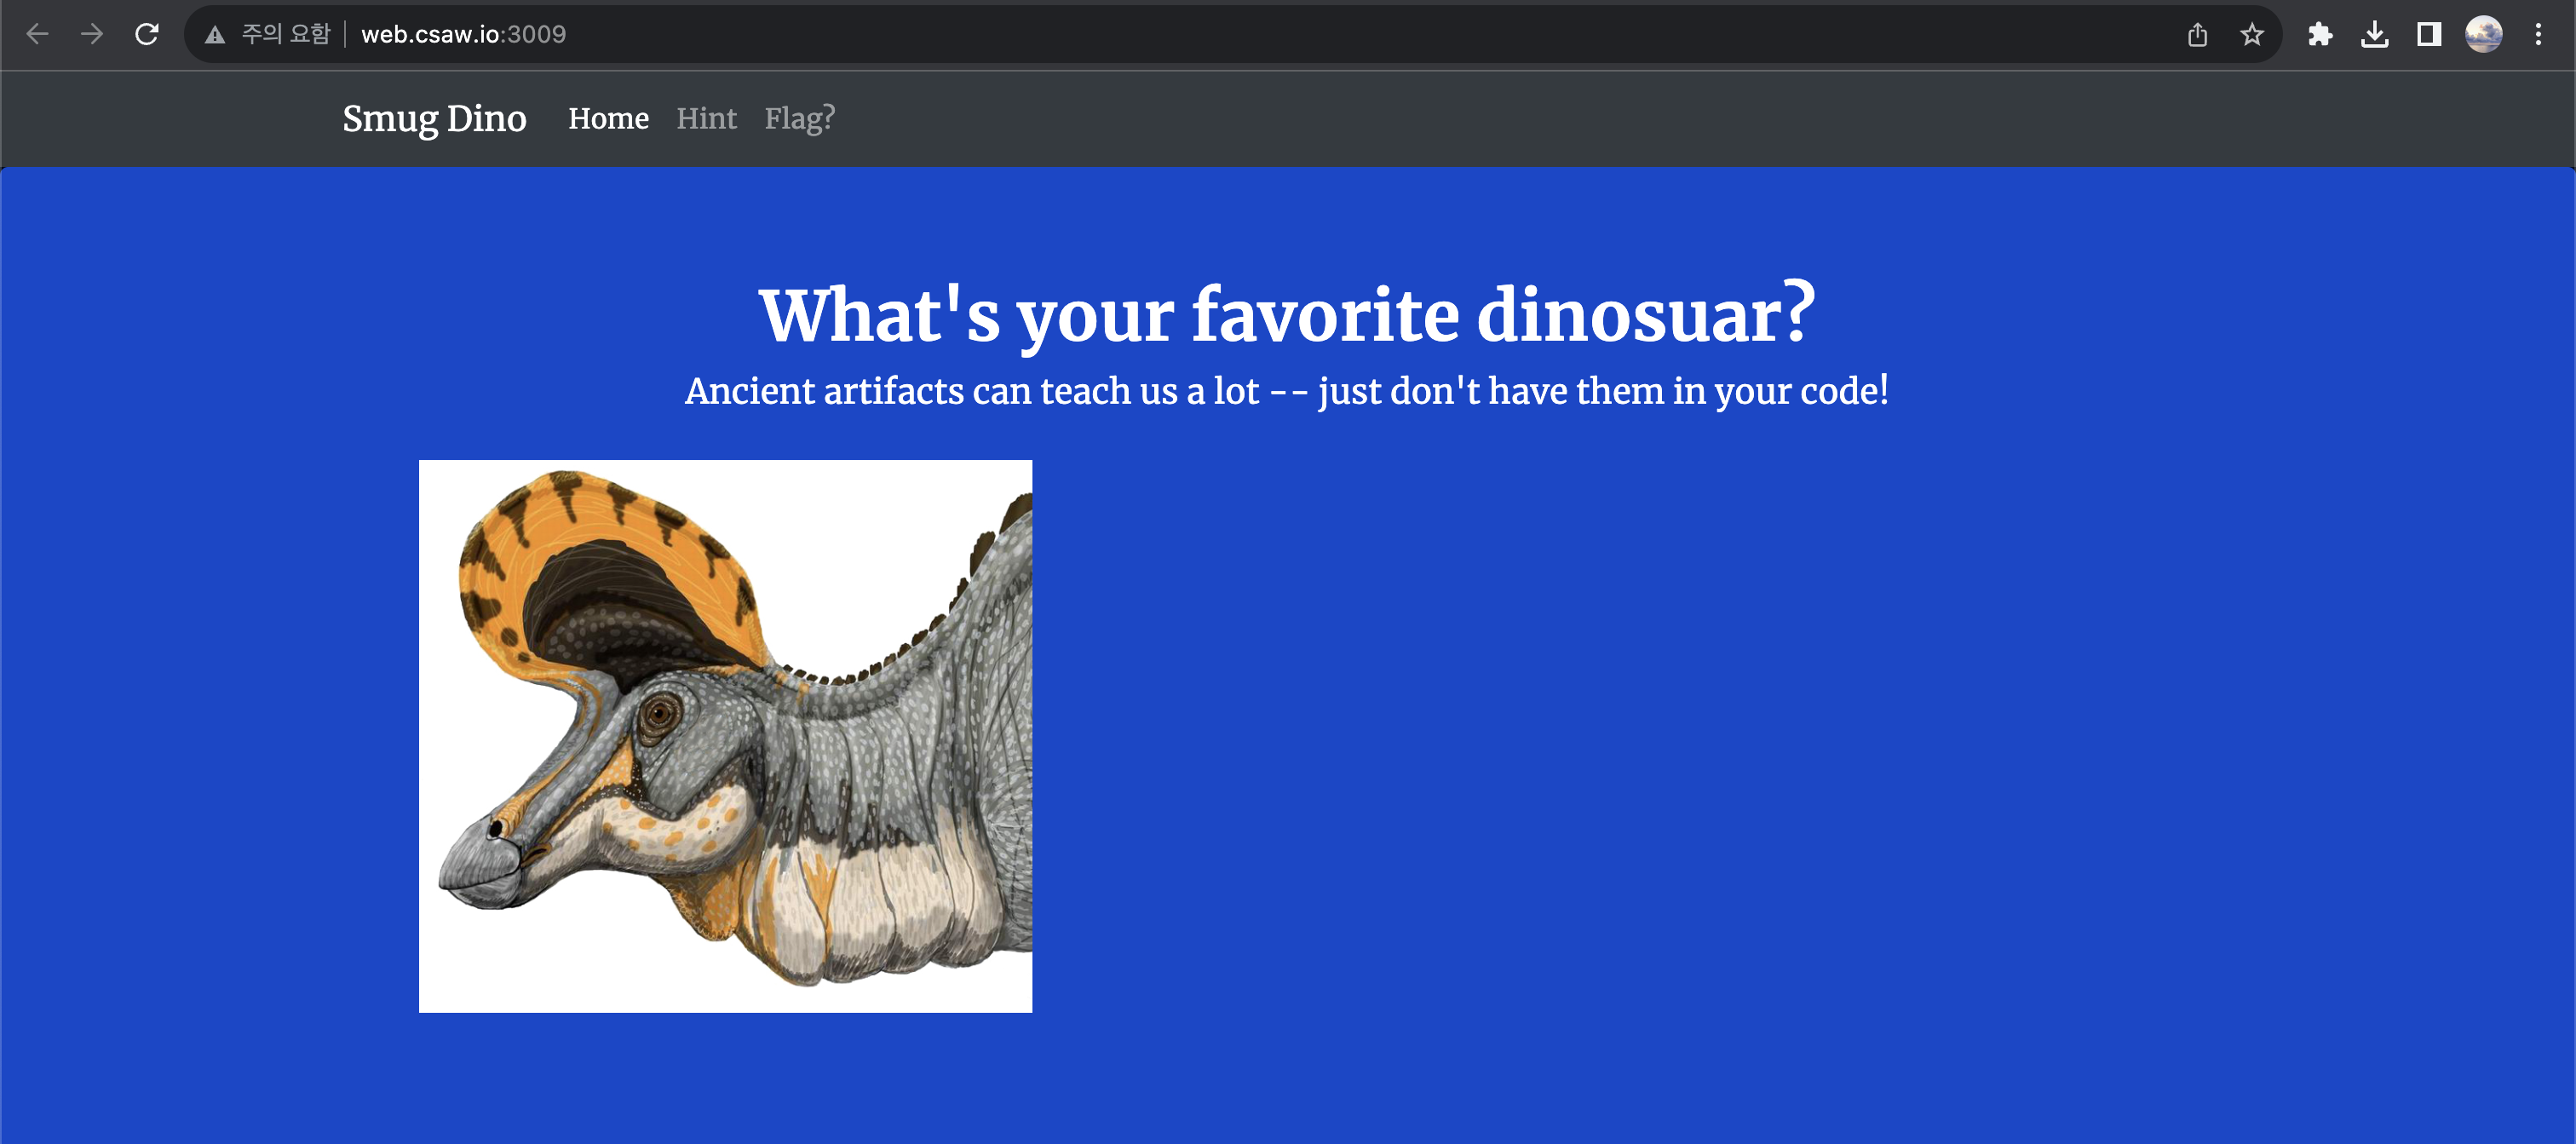Open the Flag? nav item

(x=799, y=118)
